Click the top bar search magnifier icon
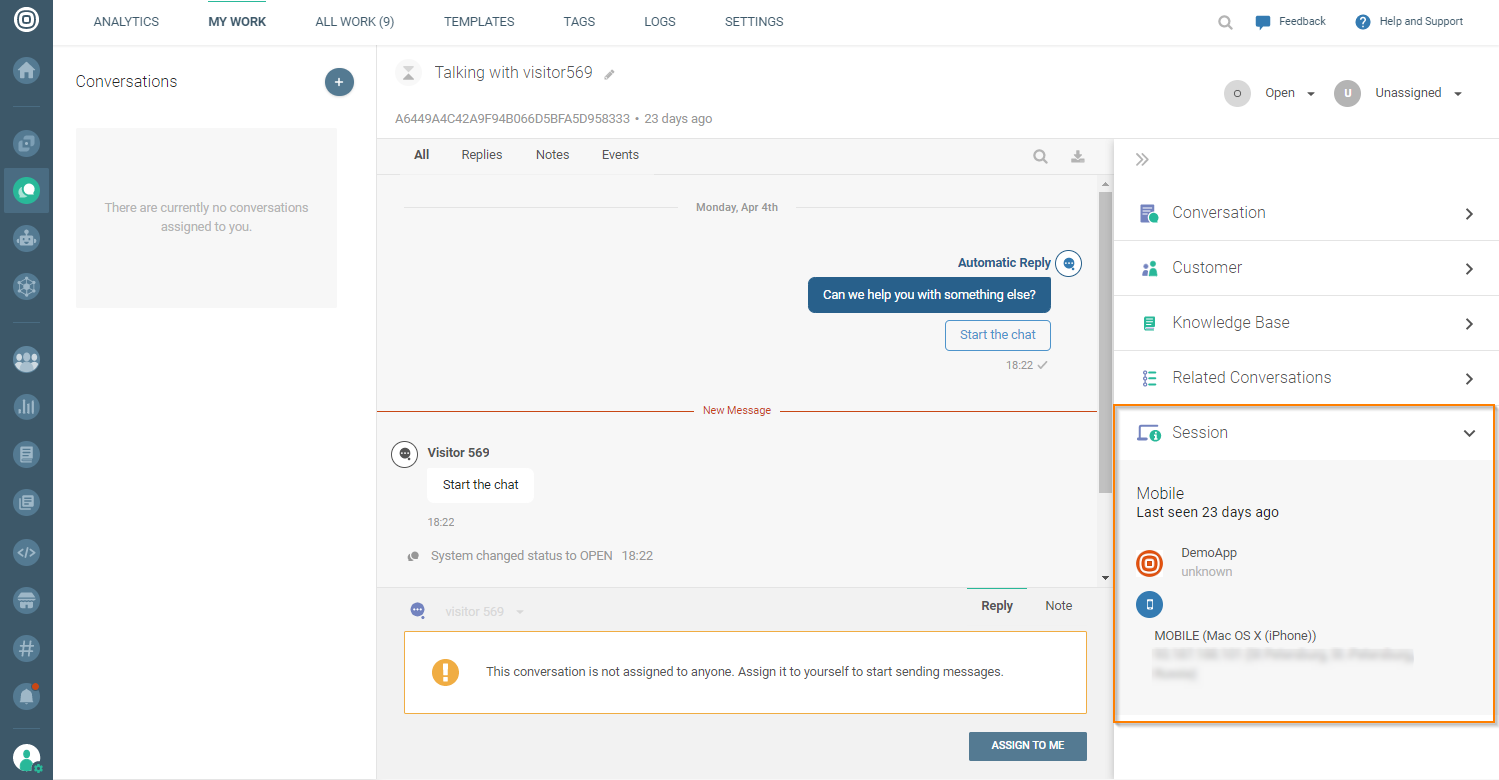Image resolution: width=1499 pixels, height=780 pixels. [1225, 22]
